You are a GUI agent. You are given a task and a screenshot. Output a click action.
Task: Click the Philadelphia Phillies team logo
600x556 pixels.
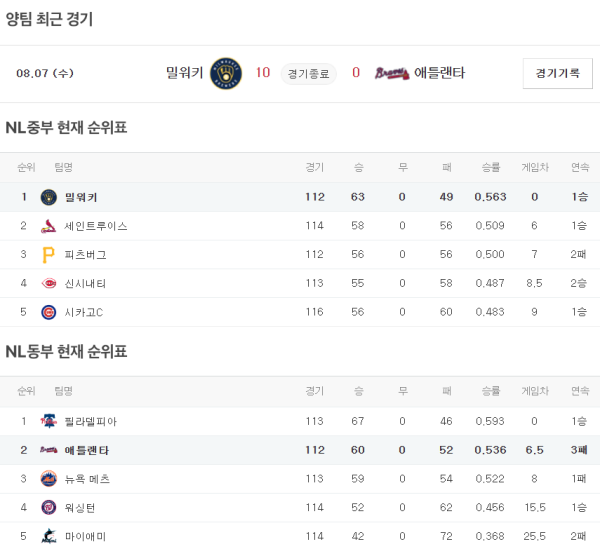point(49,422)
